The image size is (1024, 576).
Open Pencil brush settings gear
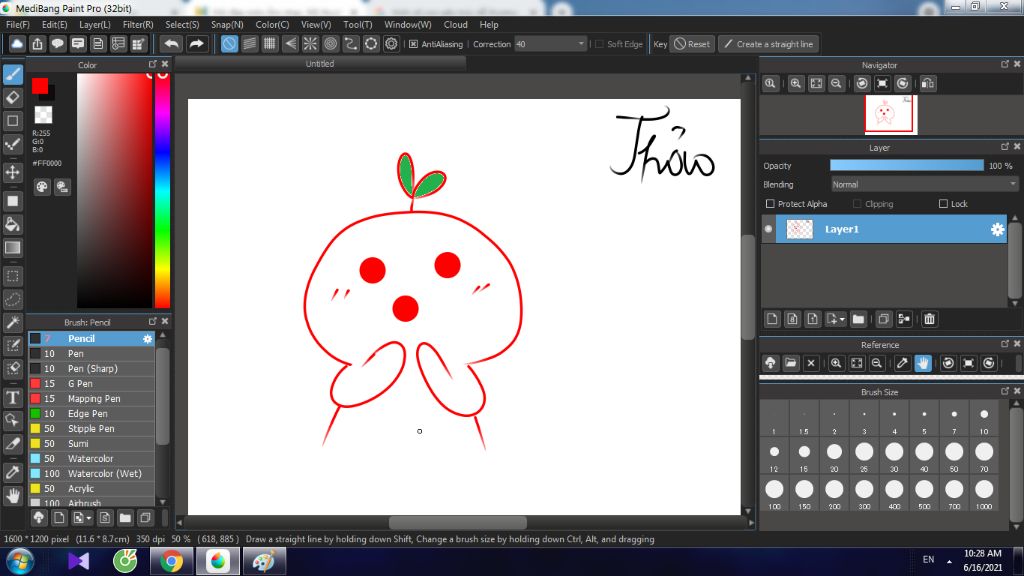pyautogui.click(x=148, y=338)
